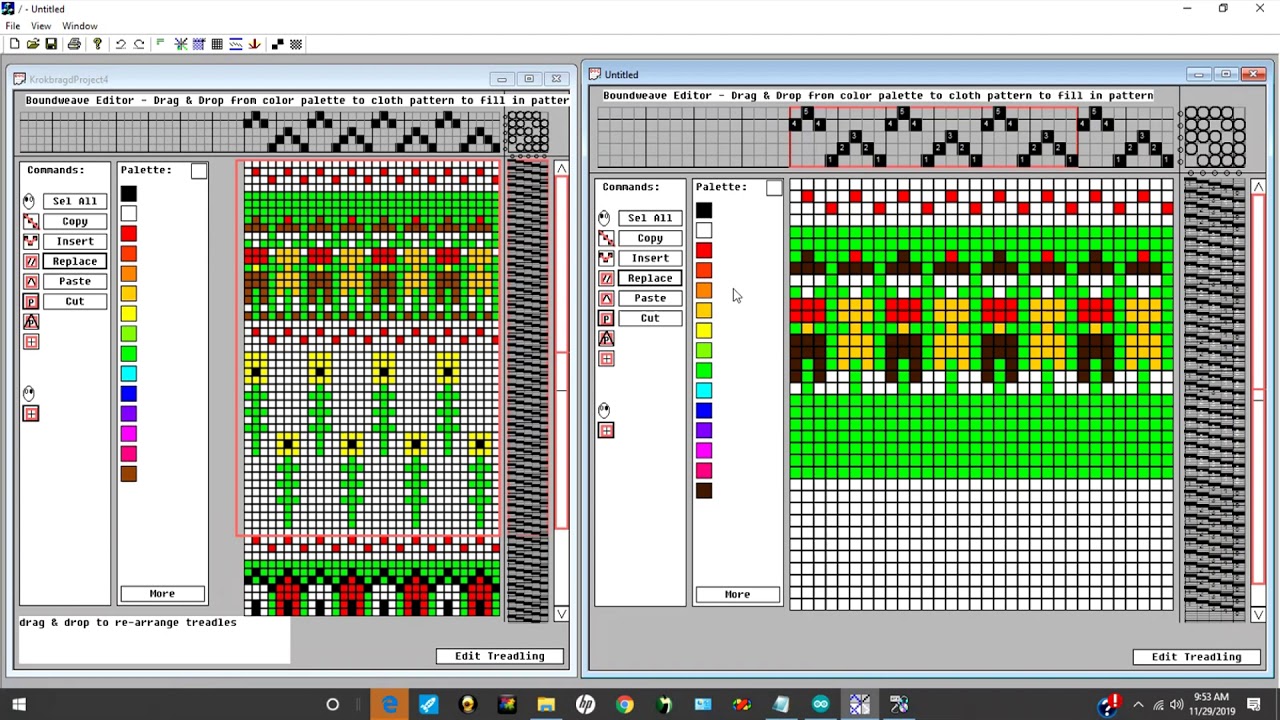1280x720 pixels.
Task: Click the Replace button in the Krokbragd window
Action: click(x=75, y=261)
